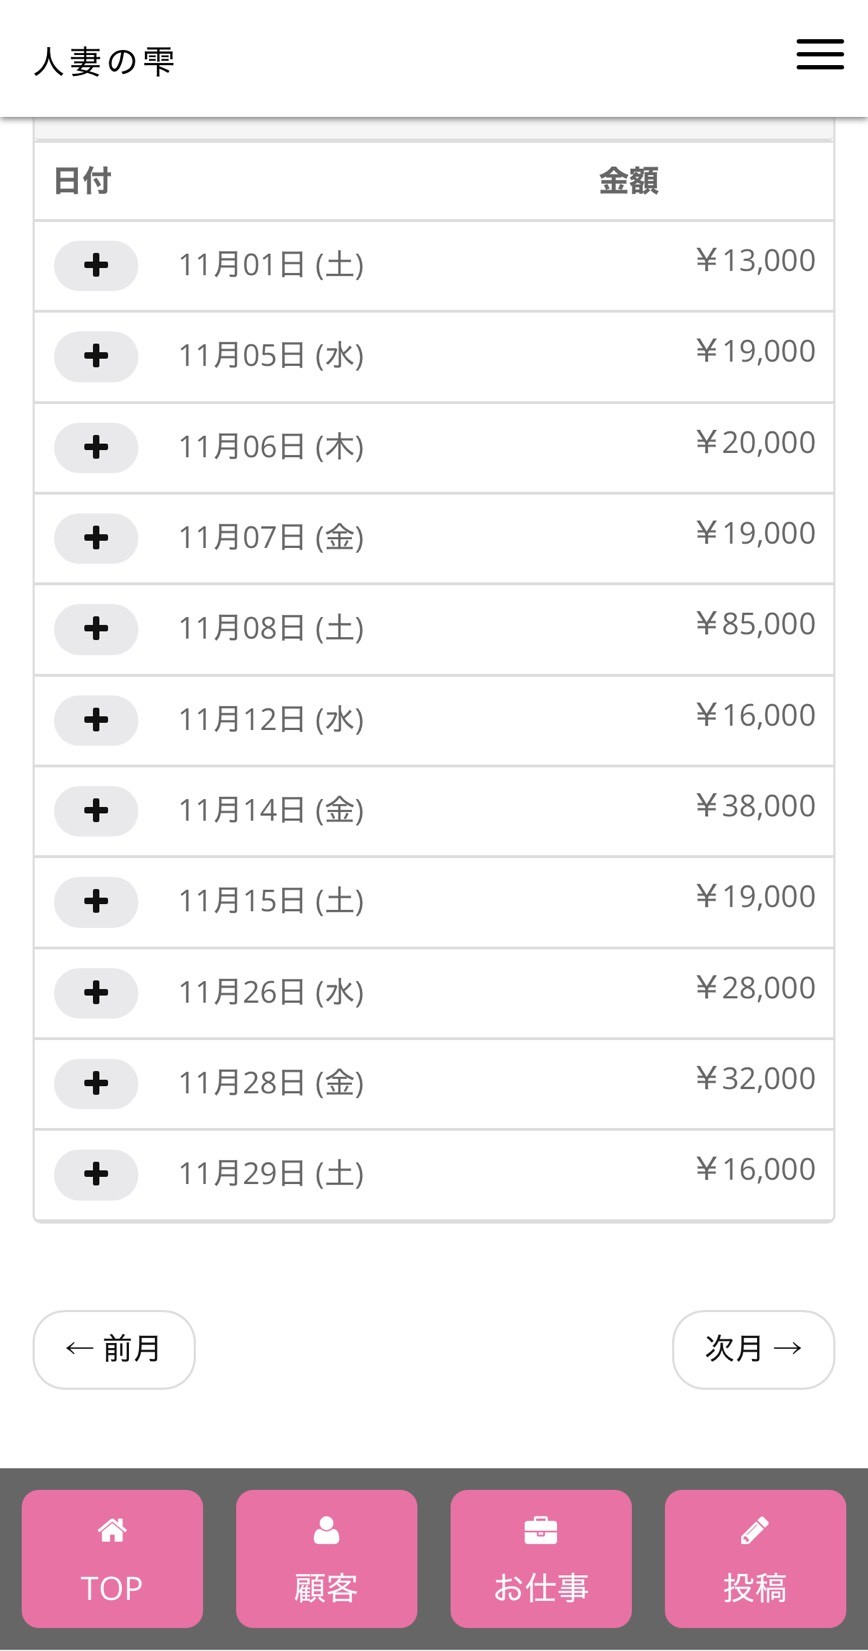
Task: Expand the 11月29日 (土) row
Action: pyautogui.click(x=96, y=1174)
